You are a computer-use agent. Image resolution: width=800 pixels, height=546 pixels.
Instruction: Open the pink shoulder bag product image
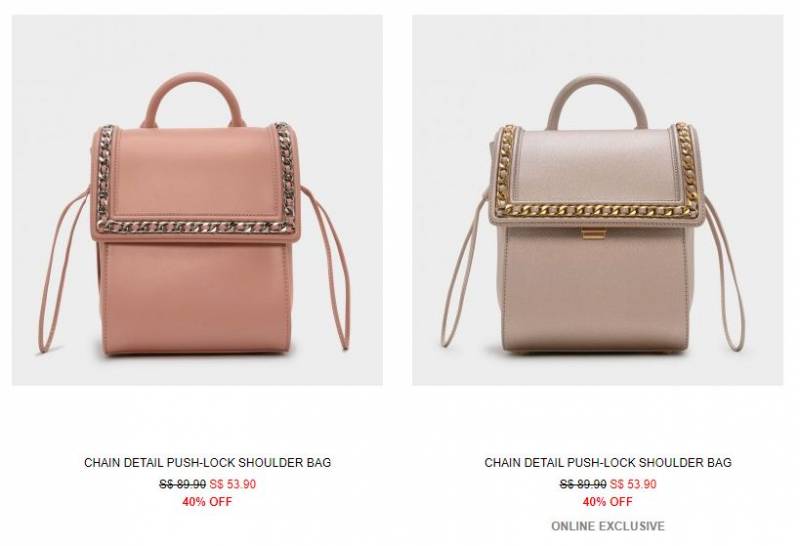point(197,200)
